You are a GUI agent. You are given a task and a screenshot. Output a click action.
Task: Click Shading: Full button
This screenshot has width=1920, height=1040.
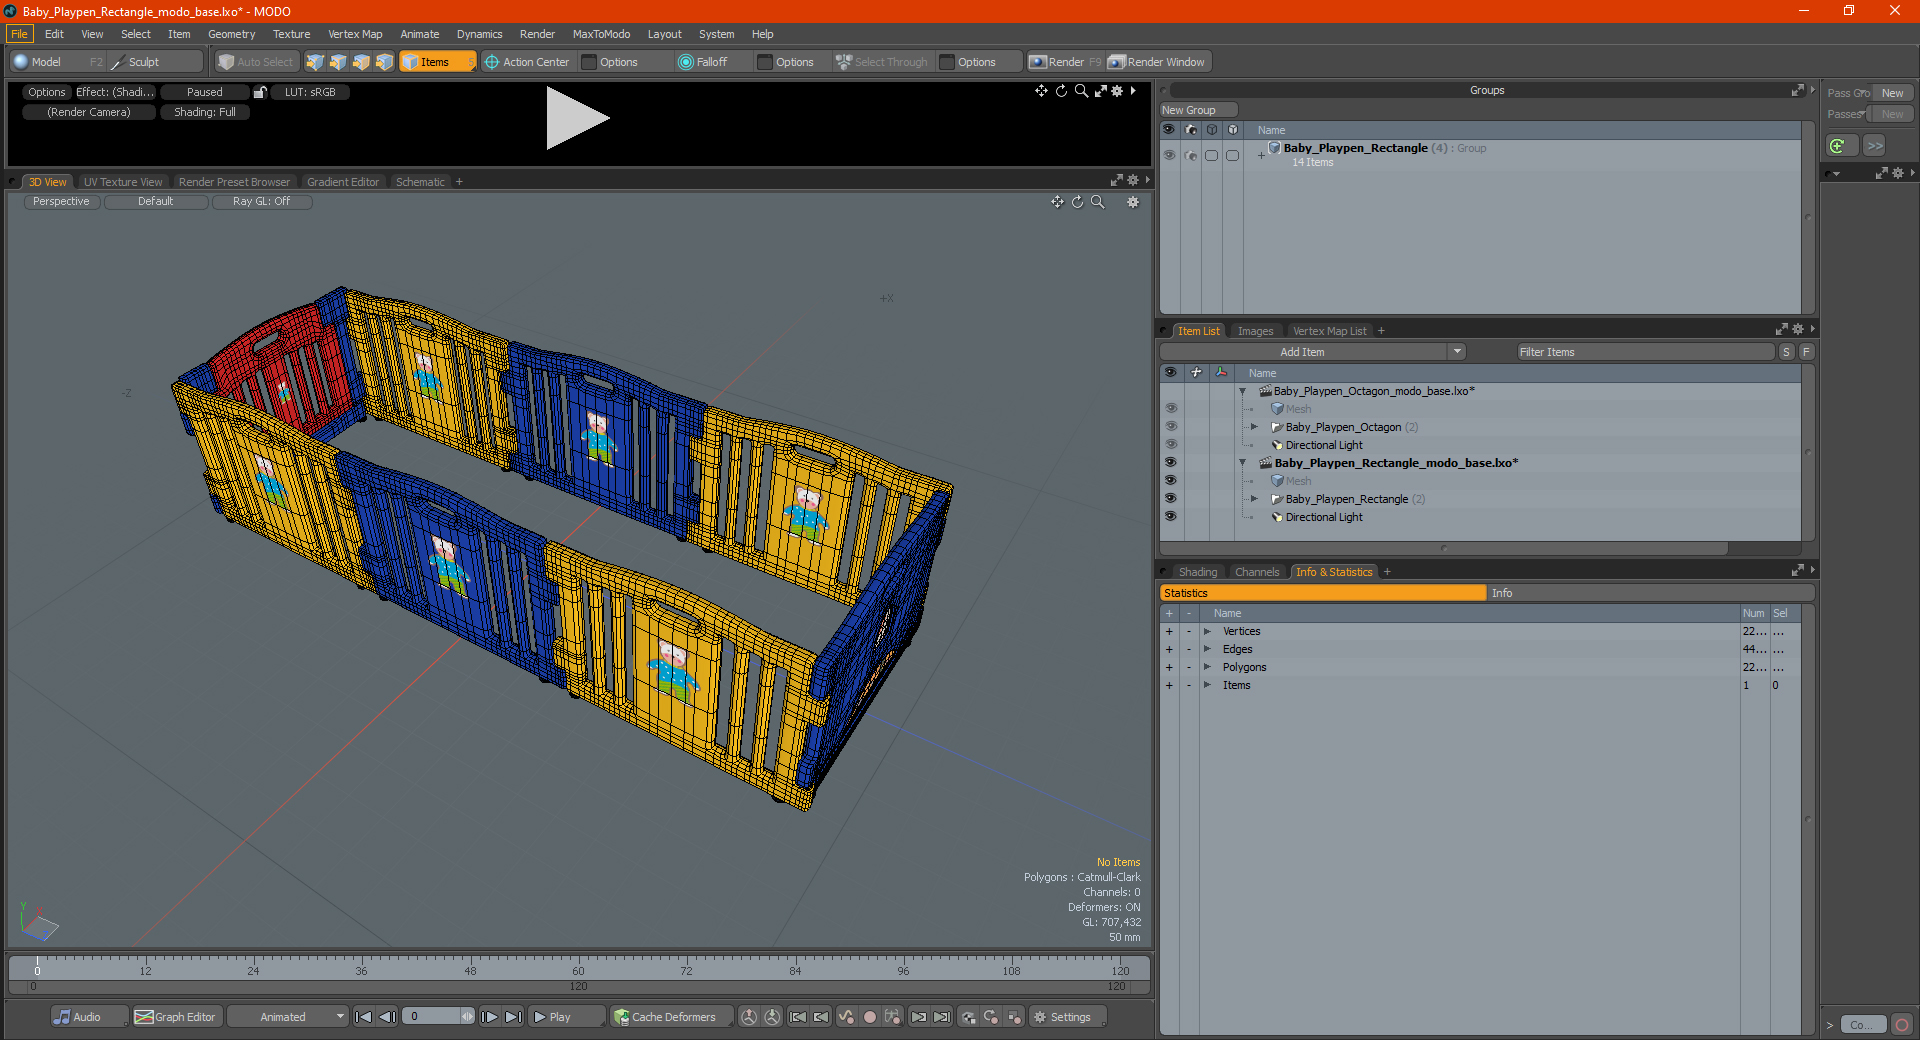tap(205, 112)
